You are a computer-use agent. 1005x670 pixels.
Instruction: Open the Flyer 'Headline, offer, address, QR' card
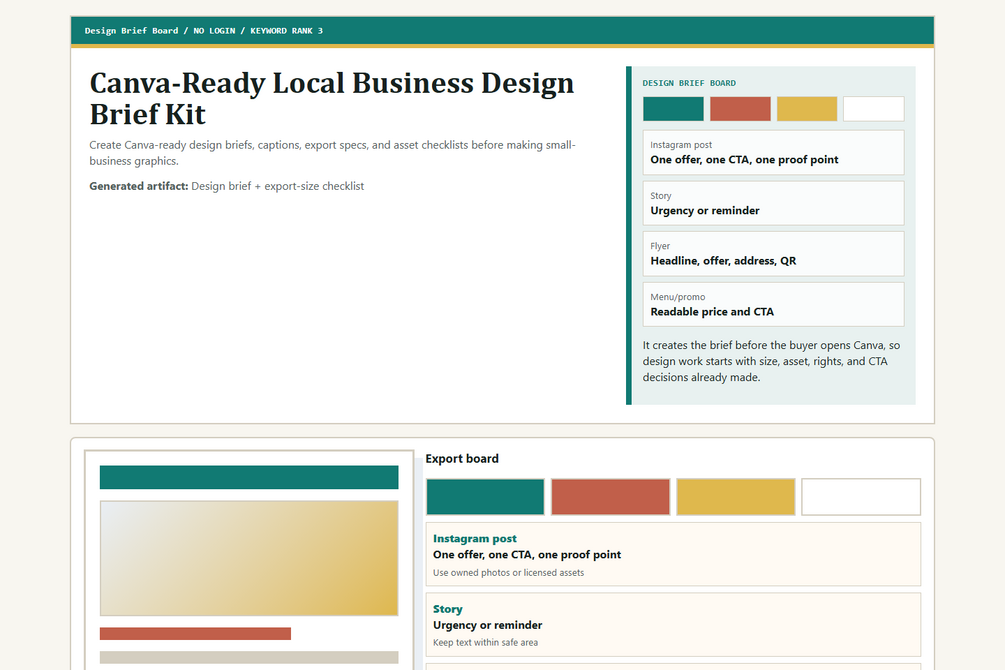774,254
